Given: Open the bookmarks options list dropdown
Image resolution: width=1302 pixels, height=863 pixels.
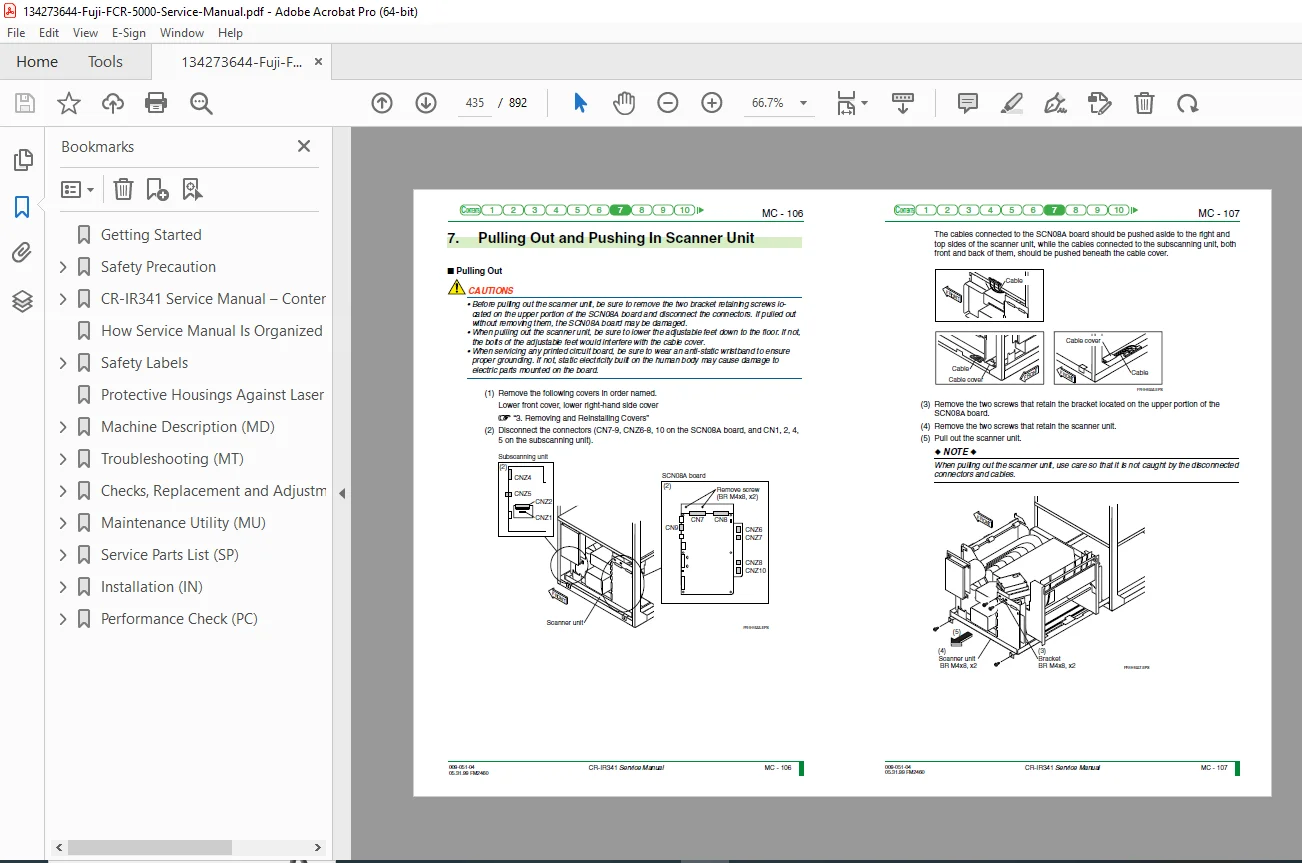Looking at the screenshot, I should coord(77,189).
